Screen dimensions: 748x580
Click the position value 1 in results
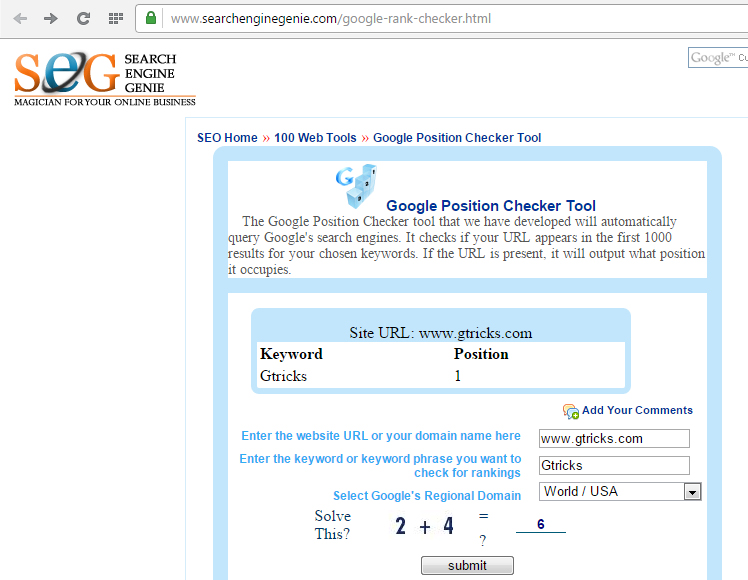coord(457,376)
